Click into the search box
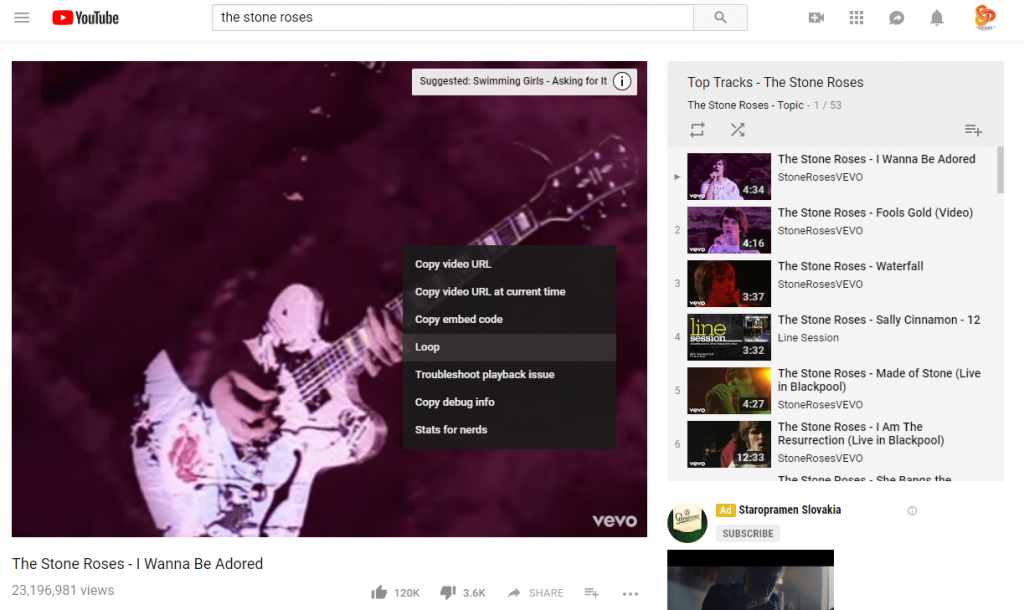 pos(453,18)
